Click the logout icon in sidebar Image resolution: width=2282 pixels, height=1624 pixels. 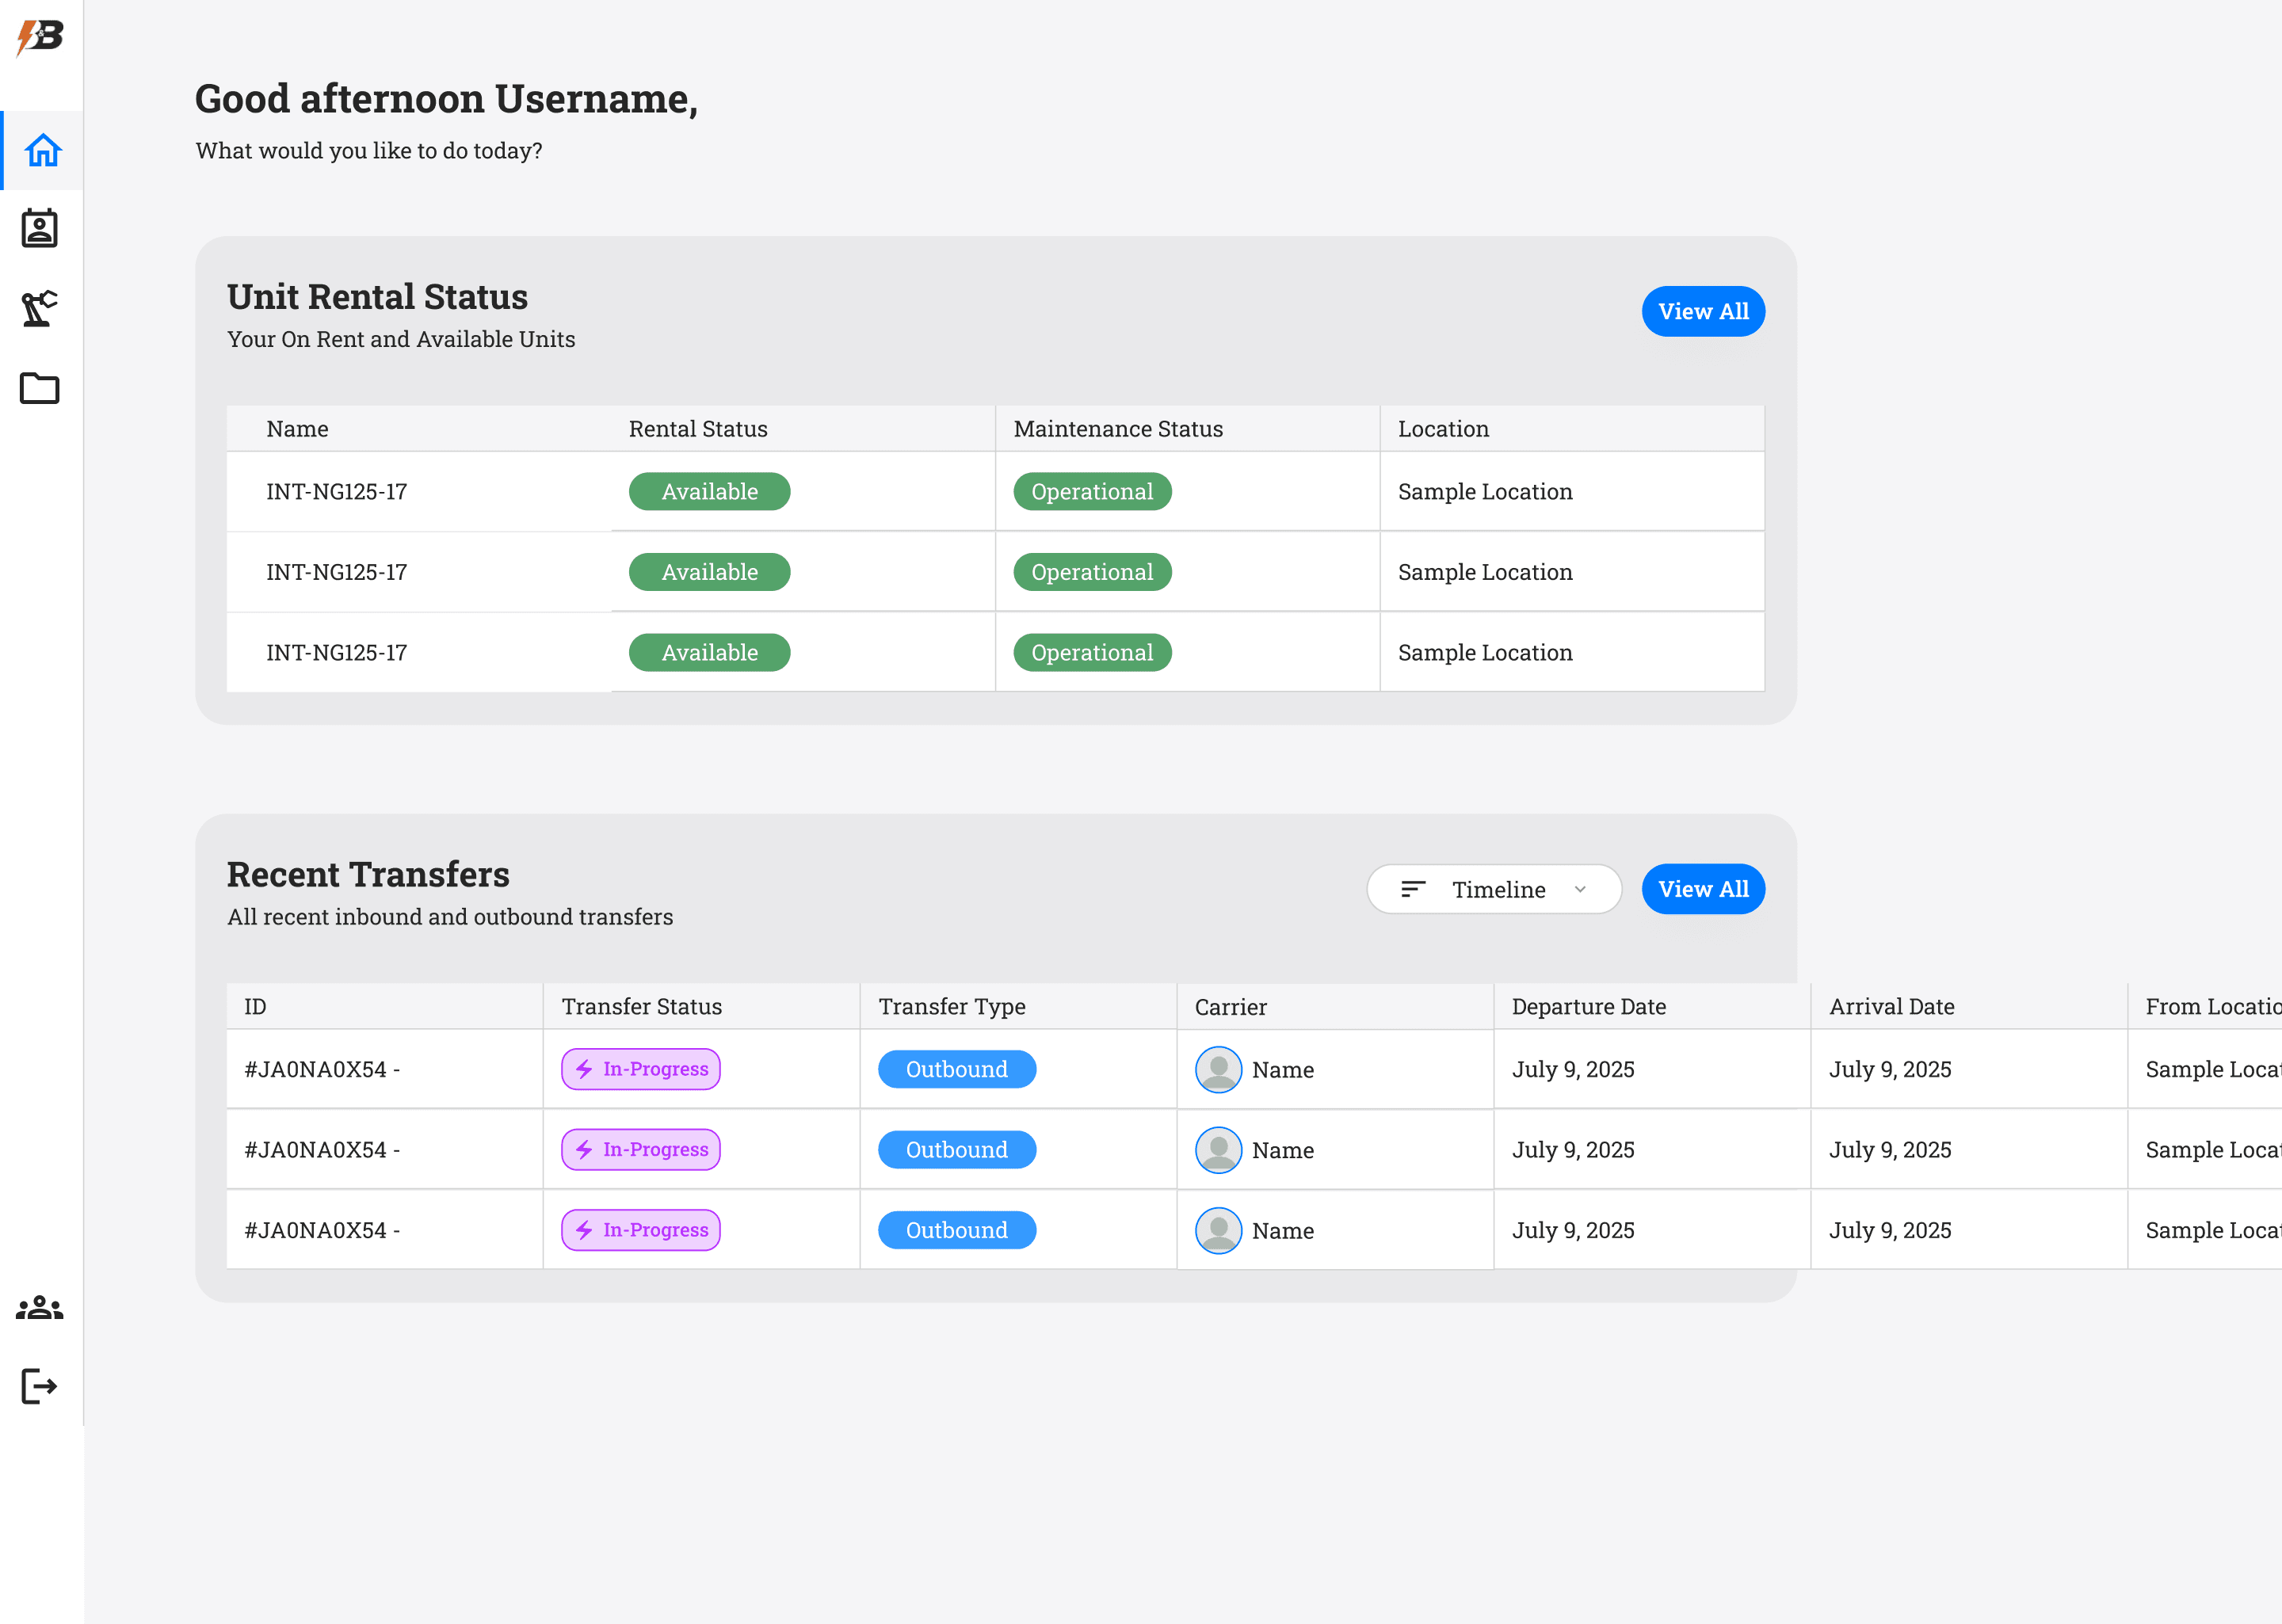coord(40,1386)
